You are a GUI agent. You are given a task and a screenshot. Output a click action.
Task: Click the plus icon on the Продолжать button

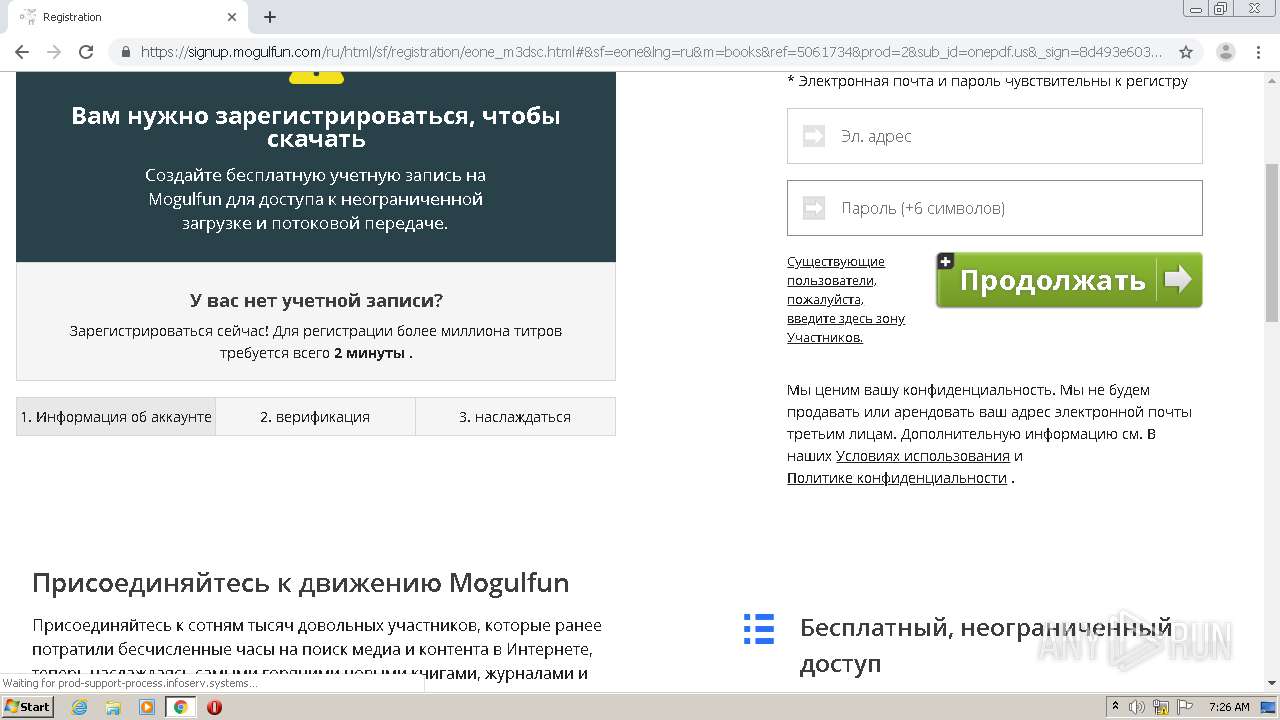(945, 261)
